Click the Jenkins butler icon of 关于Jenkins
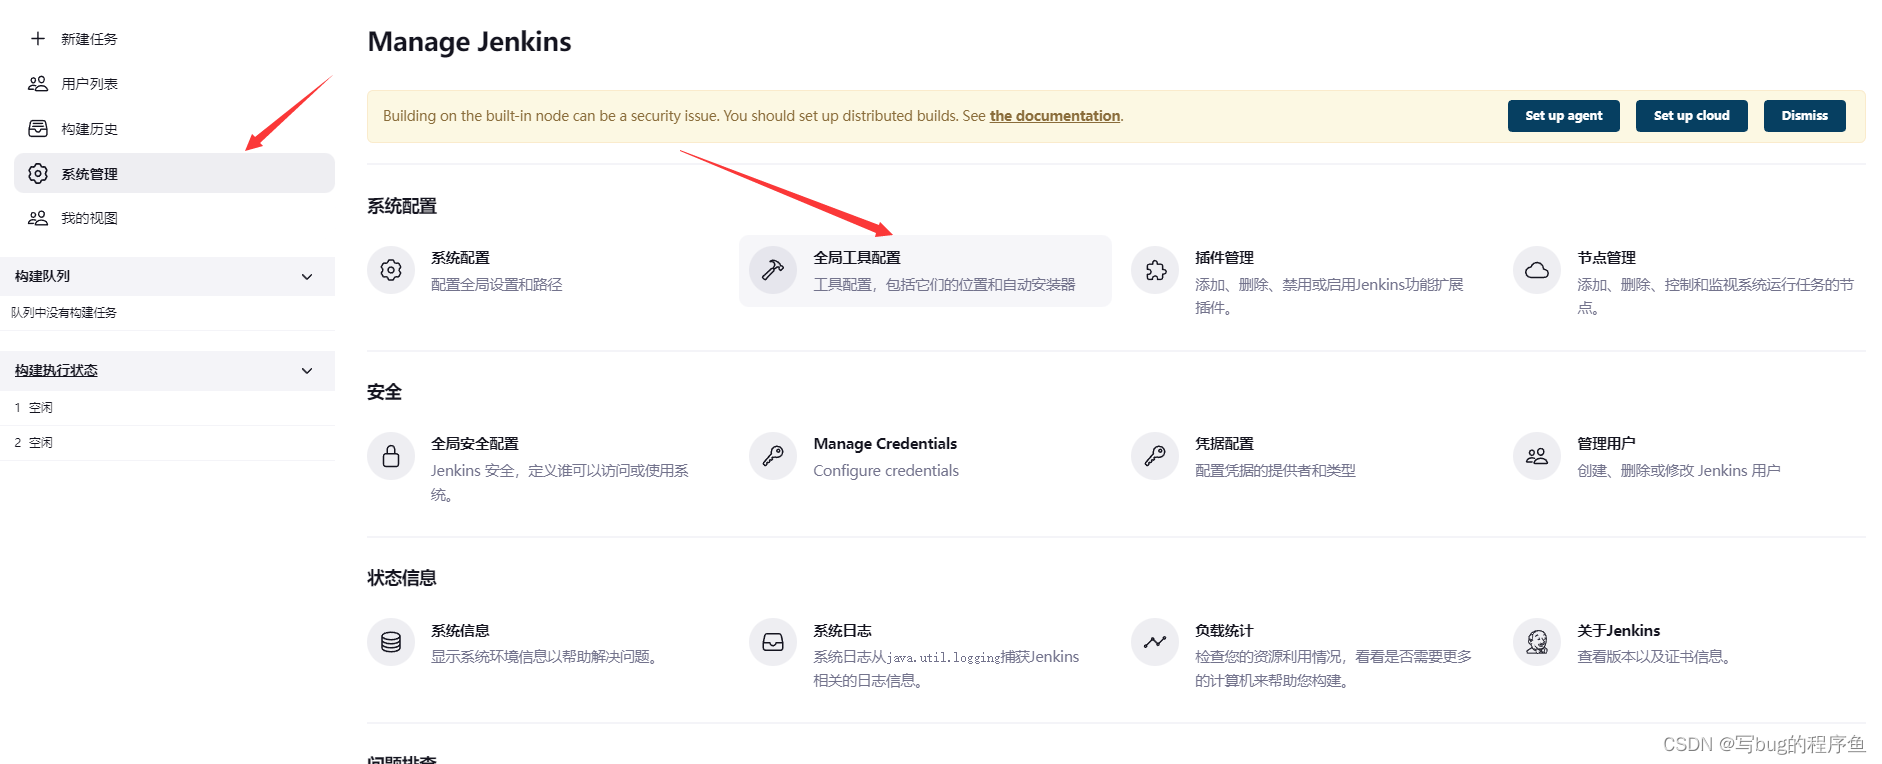Viewport: 1882px width, 764px height. point(1537,642)
